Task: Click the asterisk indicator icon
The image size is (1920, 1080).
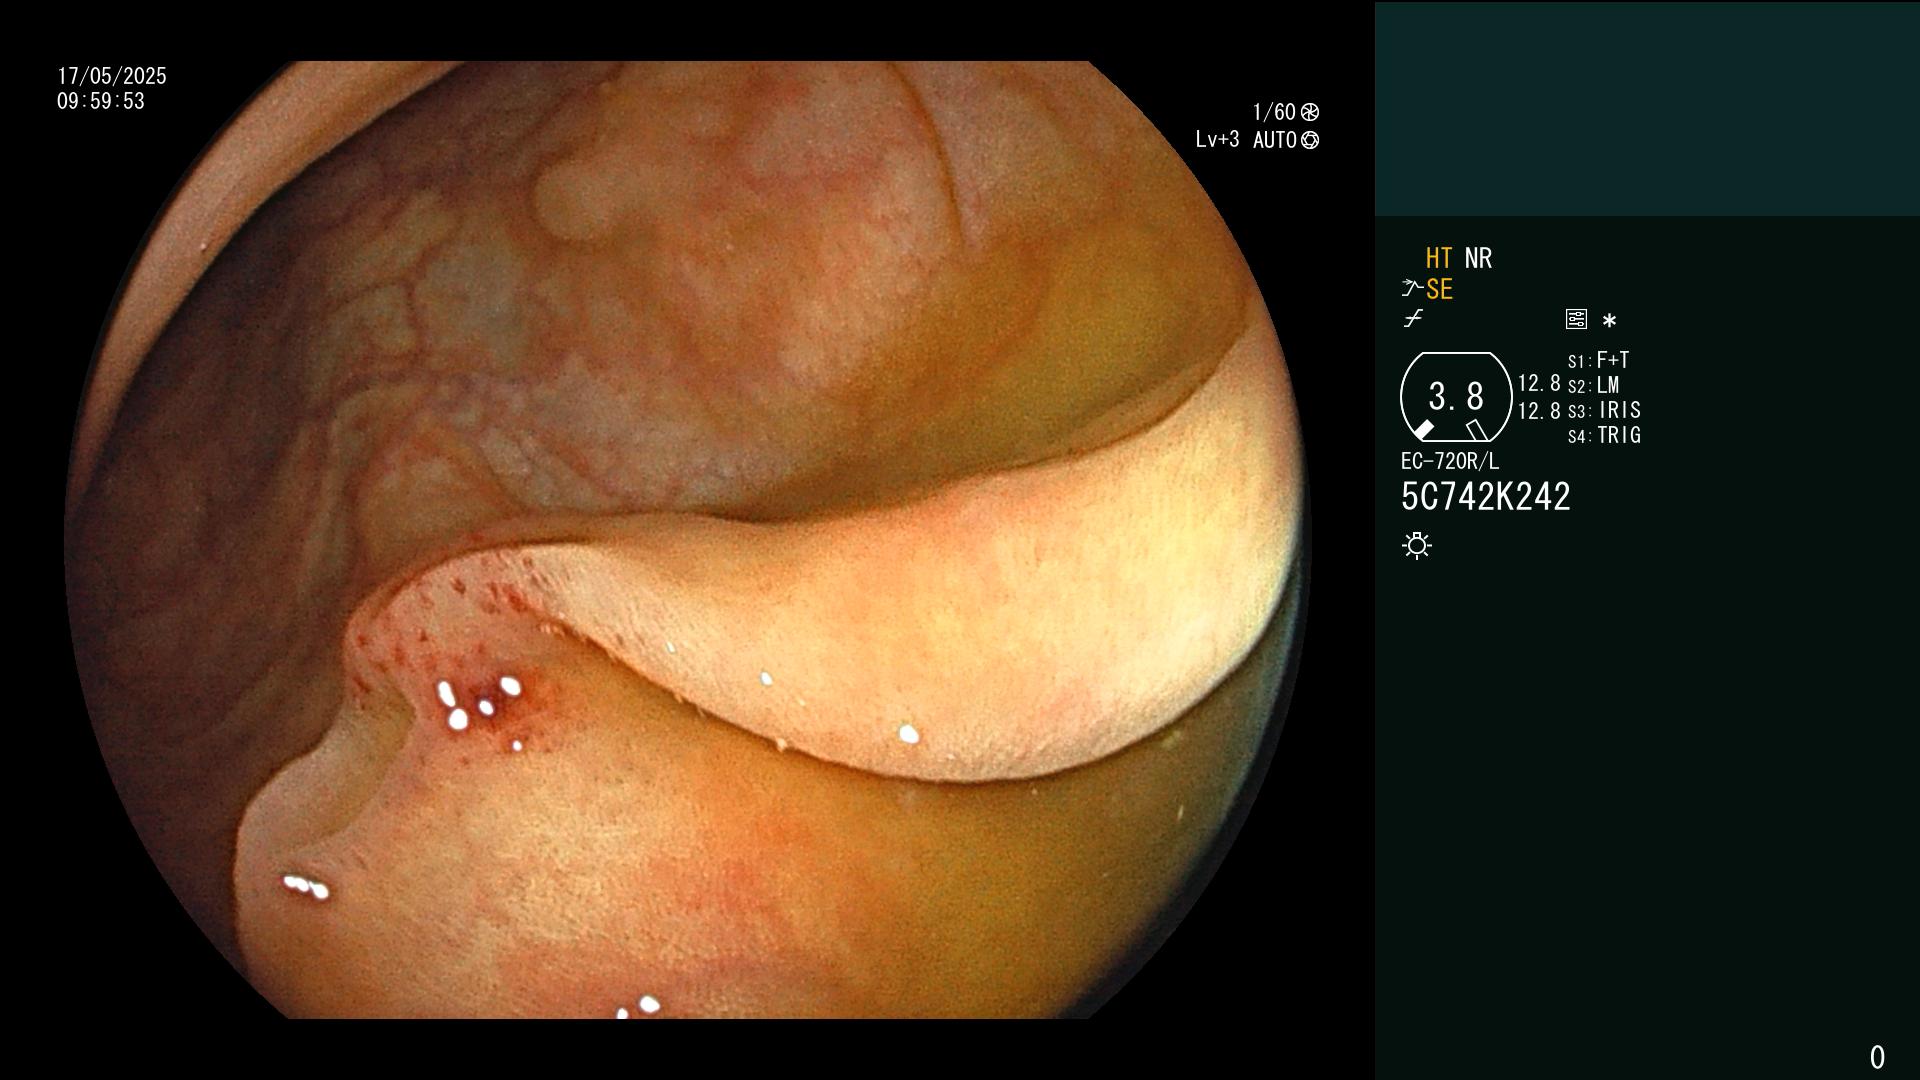Action: 1609,320
